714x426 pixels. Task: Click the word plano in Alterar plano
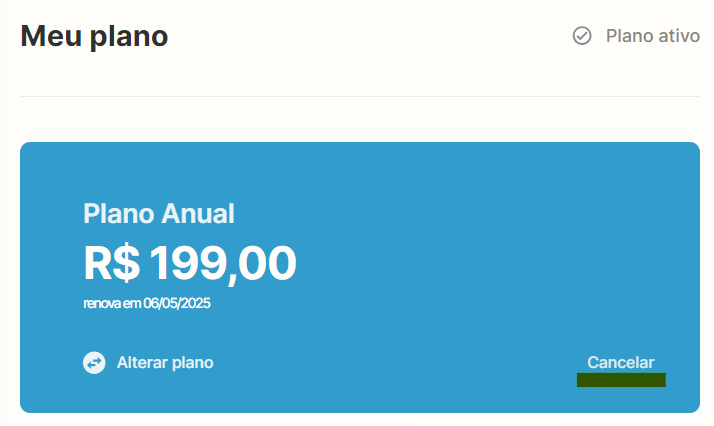[193, 364]
